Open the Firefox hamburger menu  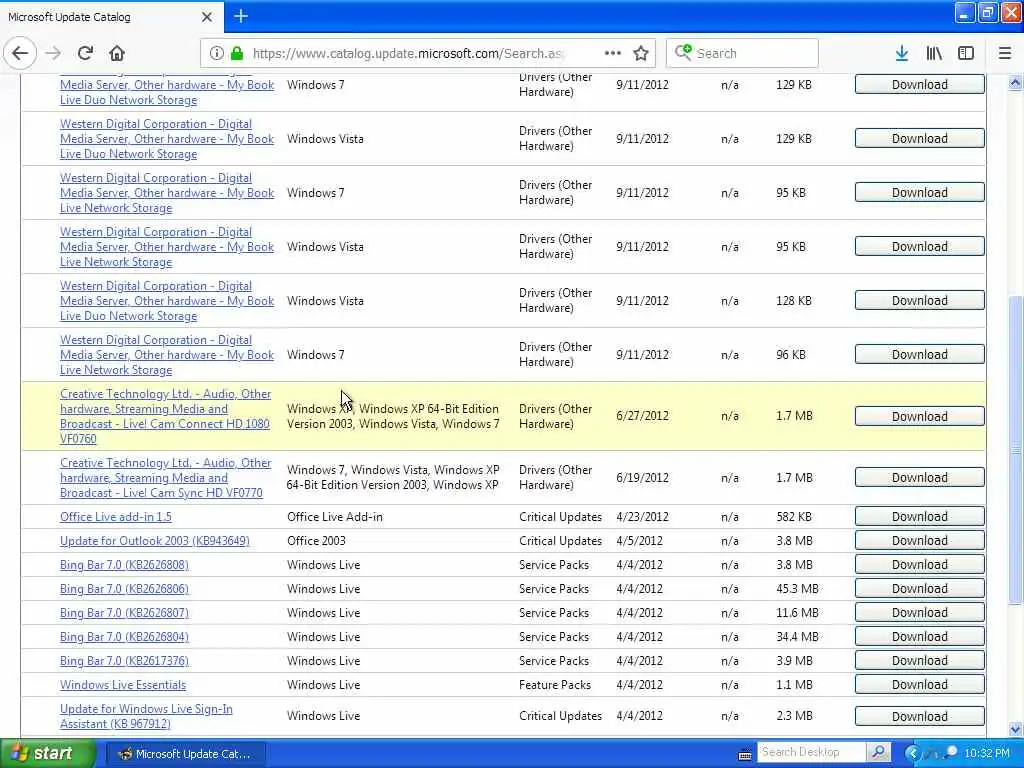tap(1005, 54)
